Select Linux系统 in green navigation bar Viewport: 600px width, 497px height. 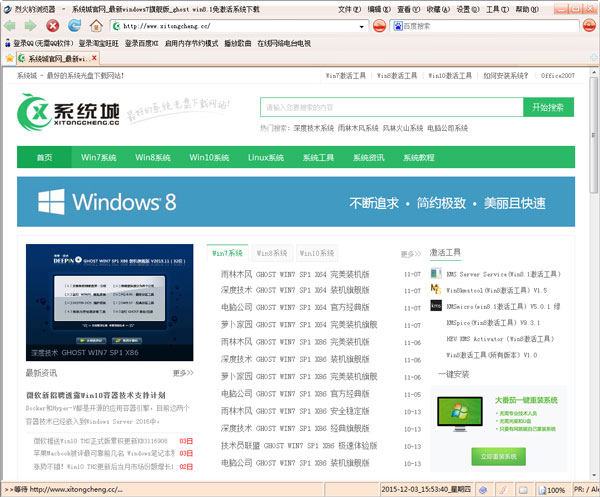[x=266, y=157]
